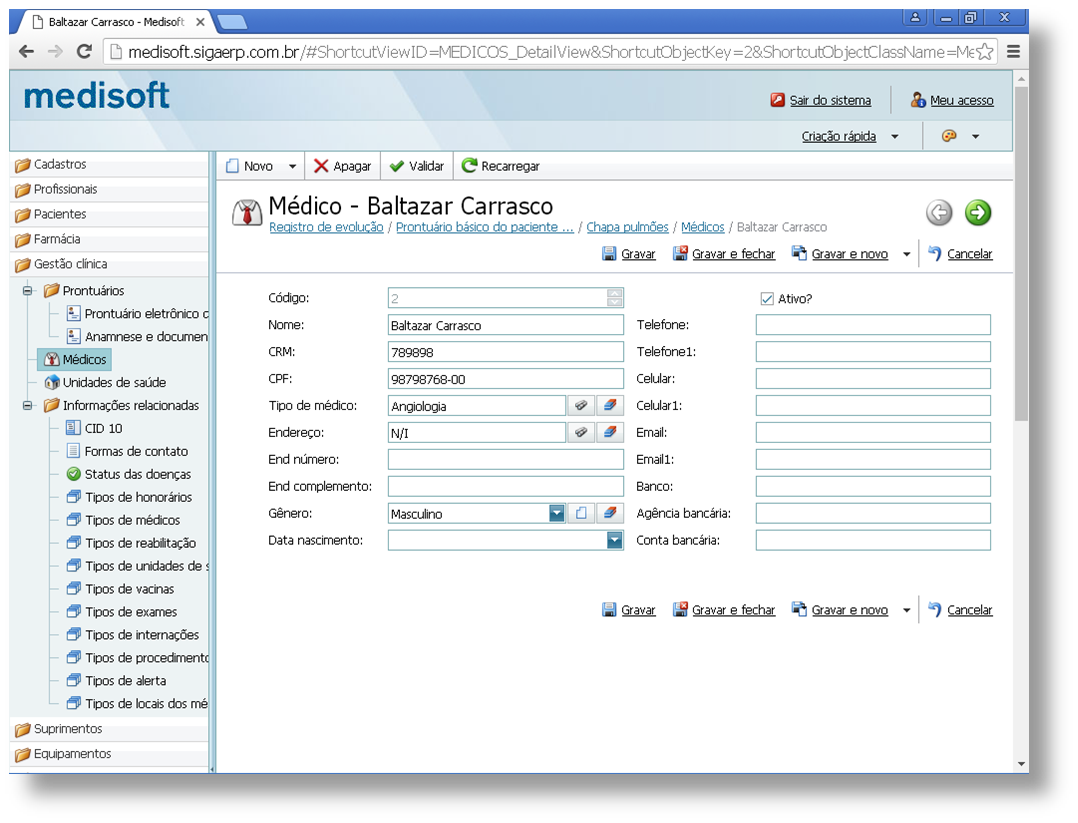Open Profissionais navigation group
This screenshot has height=823, width=1078.
click(110, 190)
